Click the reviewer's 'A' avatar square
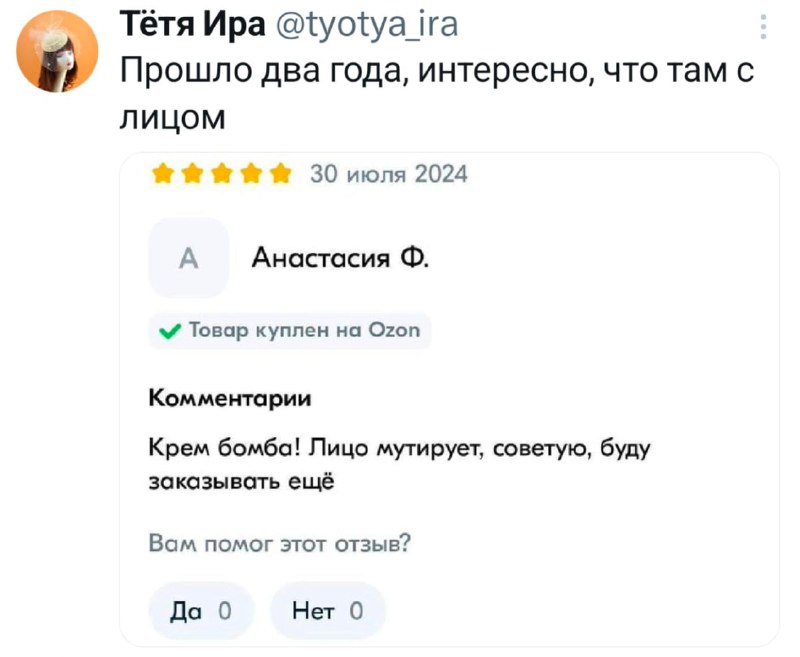 (189, 258)
